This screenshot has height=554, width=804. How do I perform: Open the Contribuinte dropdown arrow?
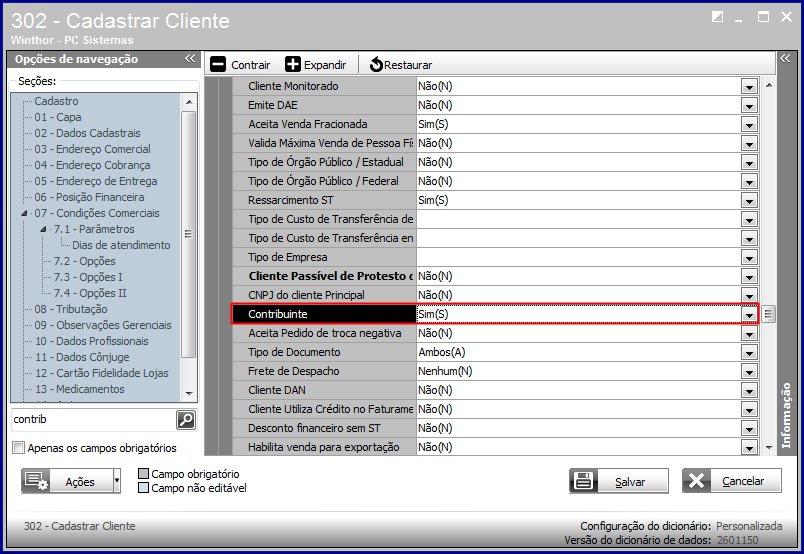(x=749, y=314)
